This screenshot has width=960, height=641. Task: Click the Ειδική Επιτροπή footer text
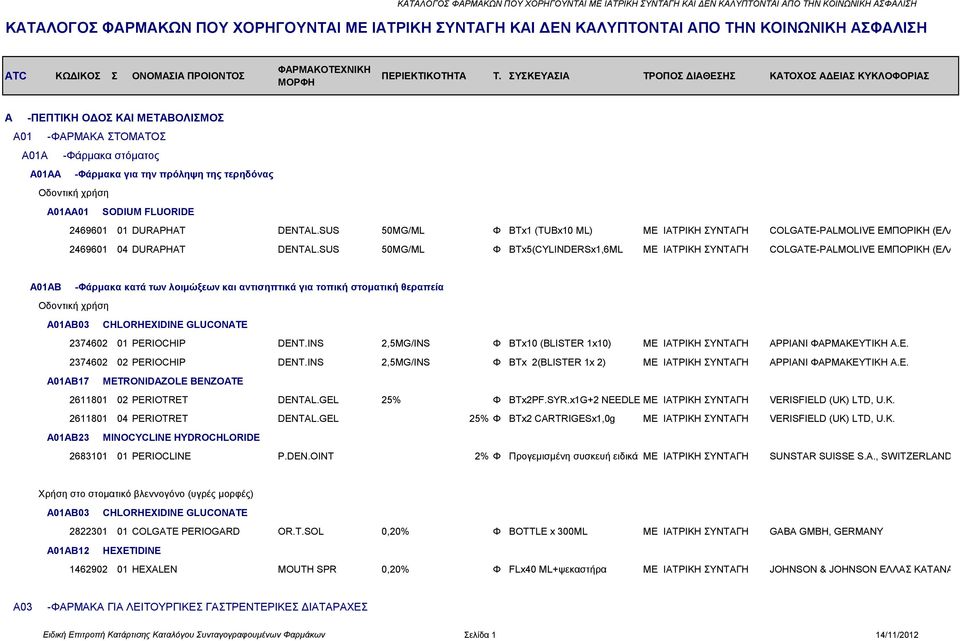pyautogui.click(x=184, y=635)
